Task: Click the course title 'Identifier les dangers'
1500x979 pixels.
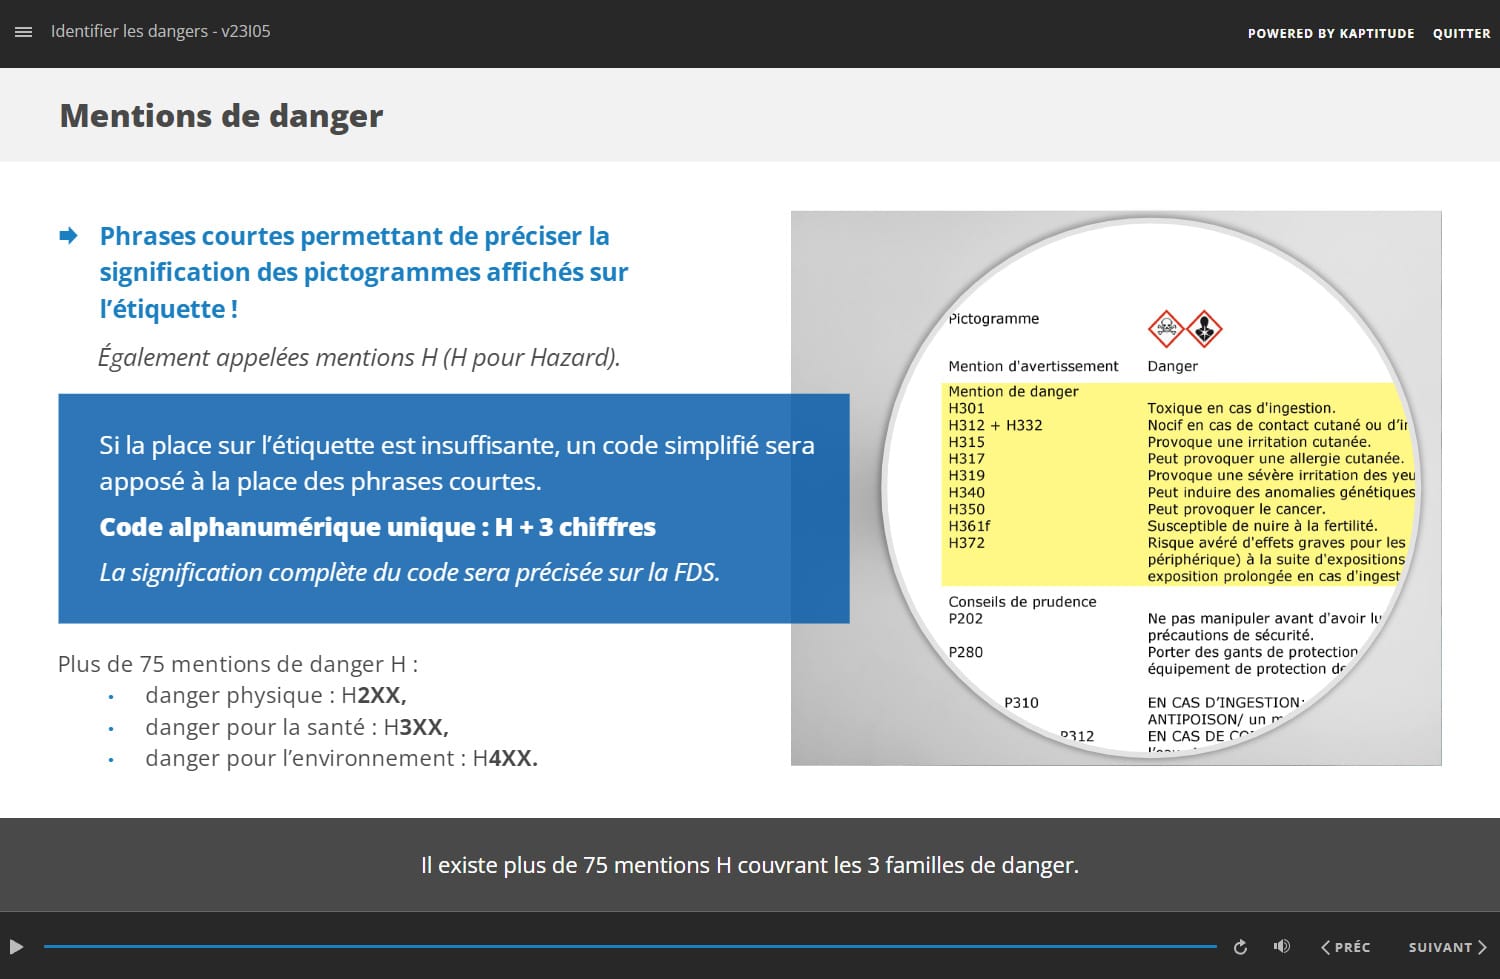Action: coord(160,31)
